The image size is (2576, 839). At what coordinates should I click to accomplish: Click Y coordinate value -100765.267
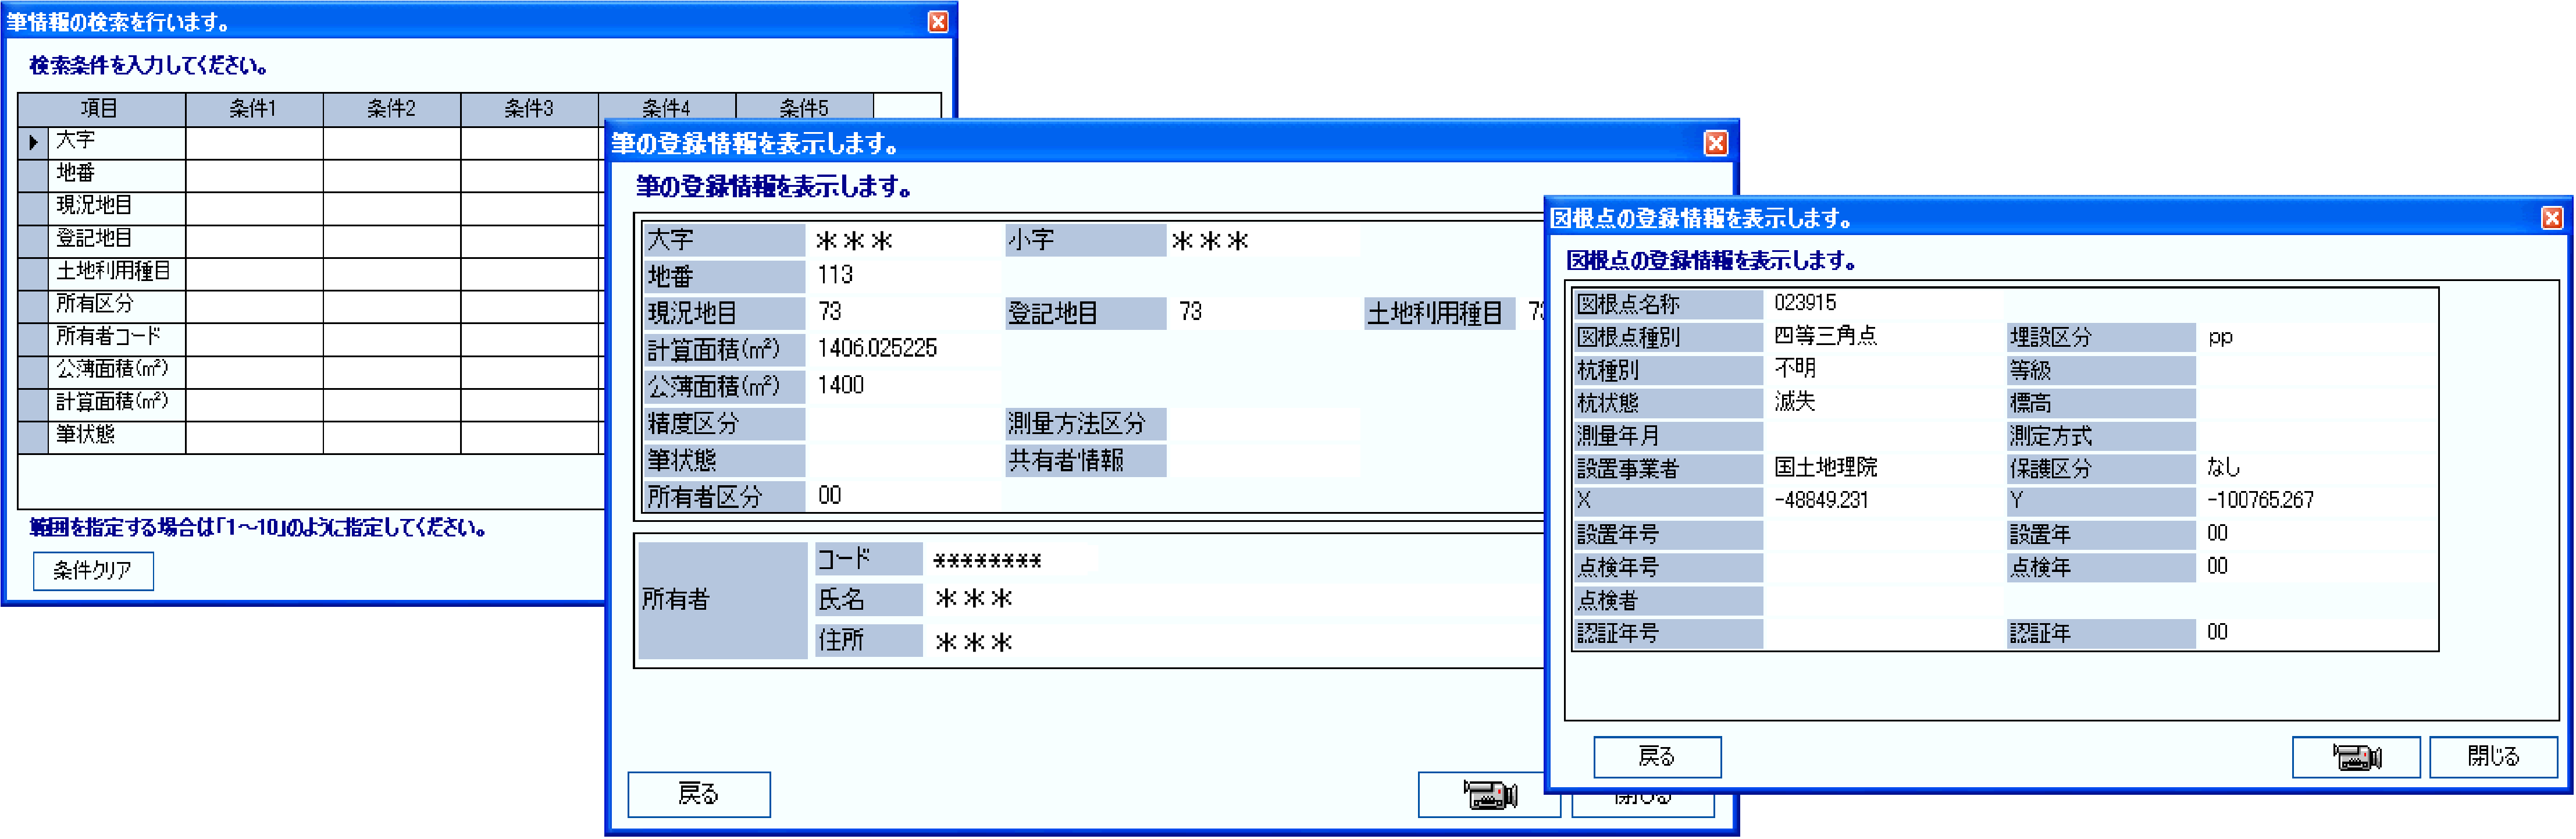click(x=2260, y=501)
